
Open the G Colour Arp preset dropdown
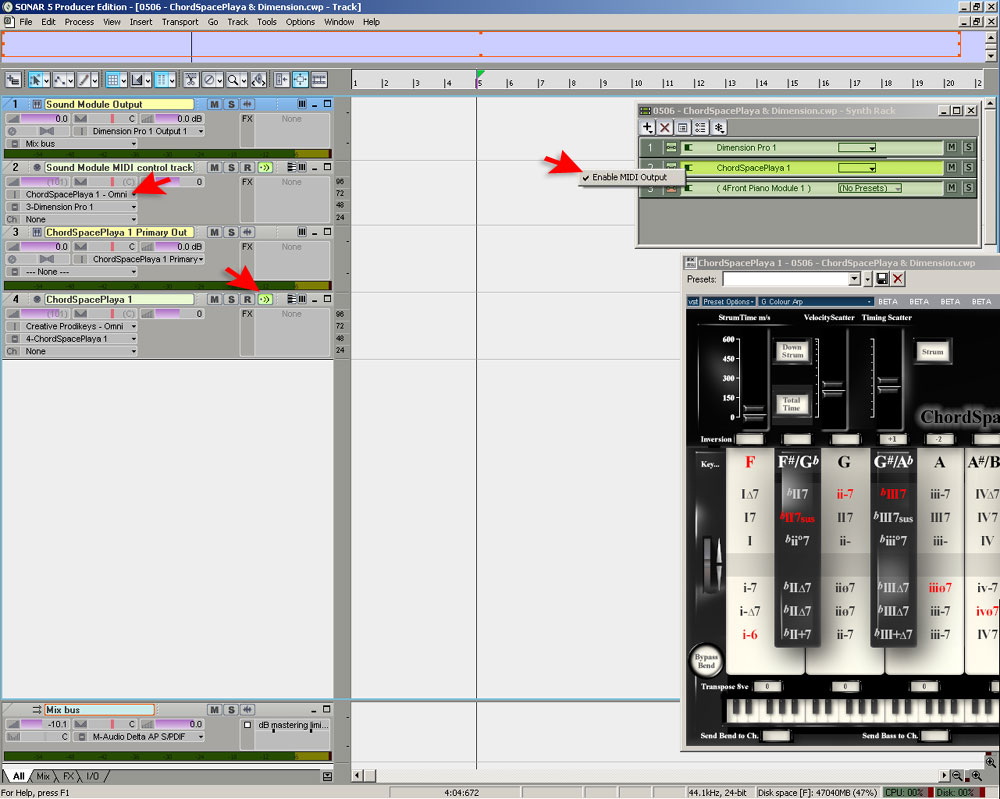(x=815, y=302)
